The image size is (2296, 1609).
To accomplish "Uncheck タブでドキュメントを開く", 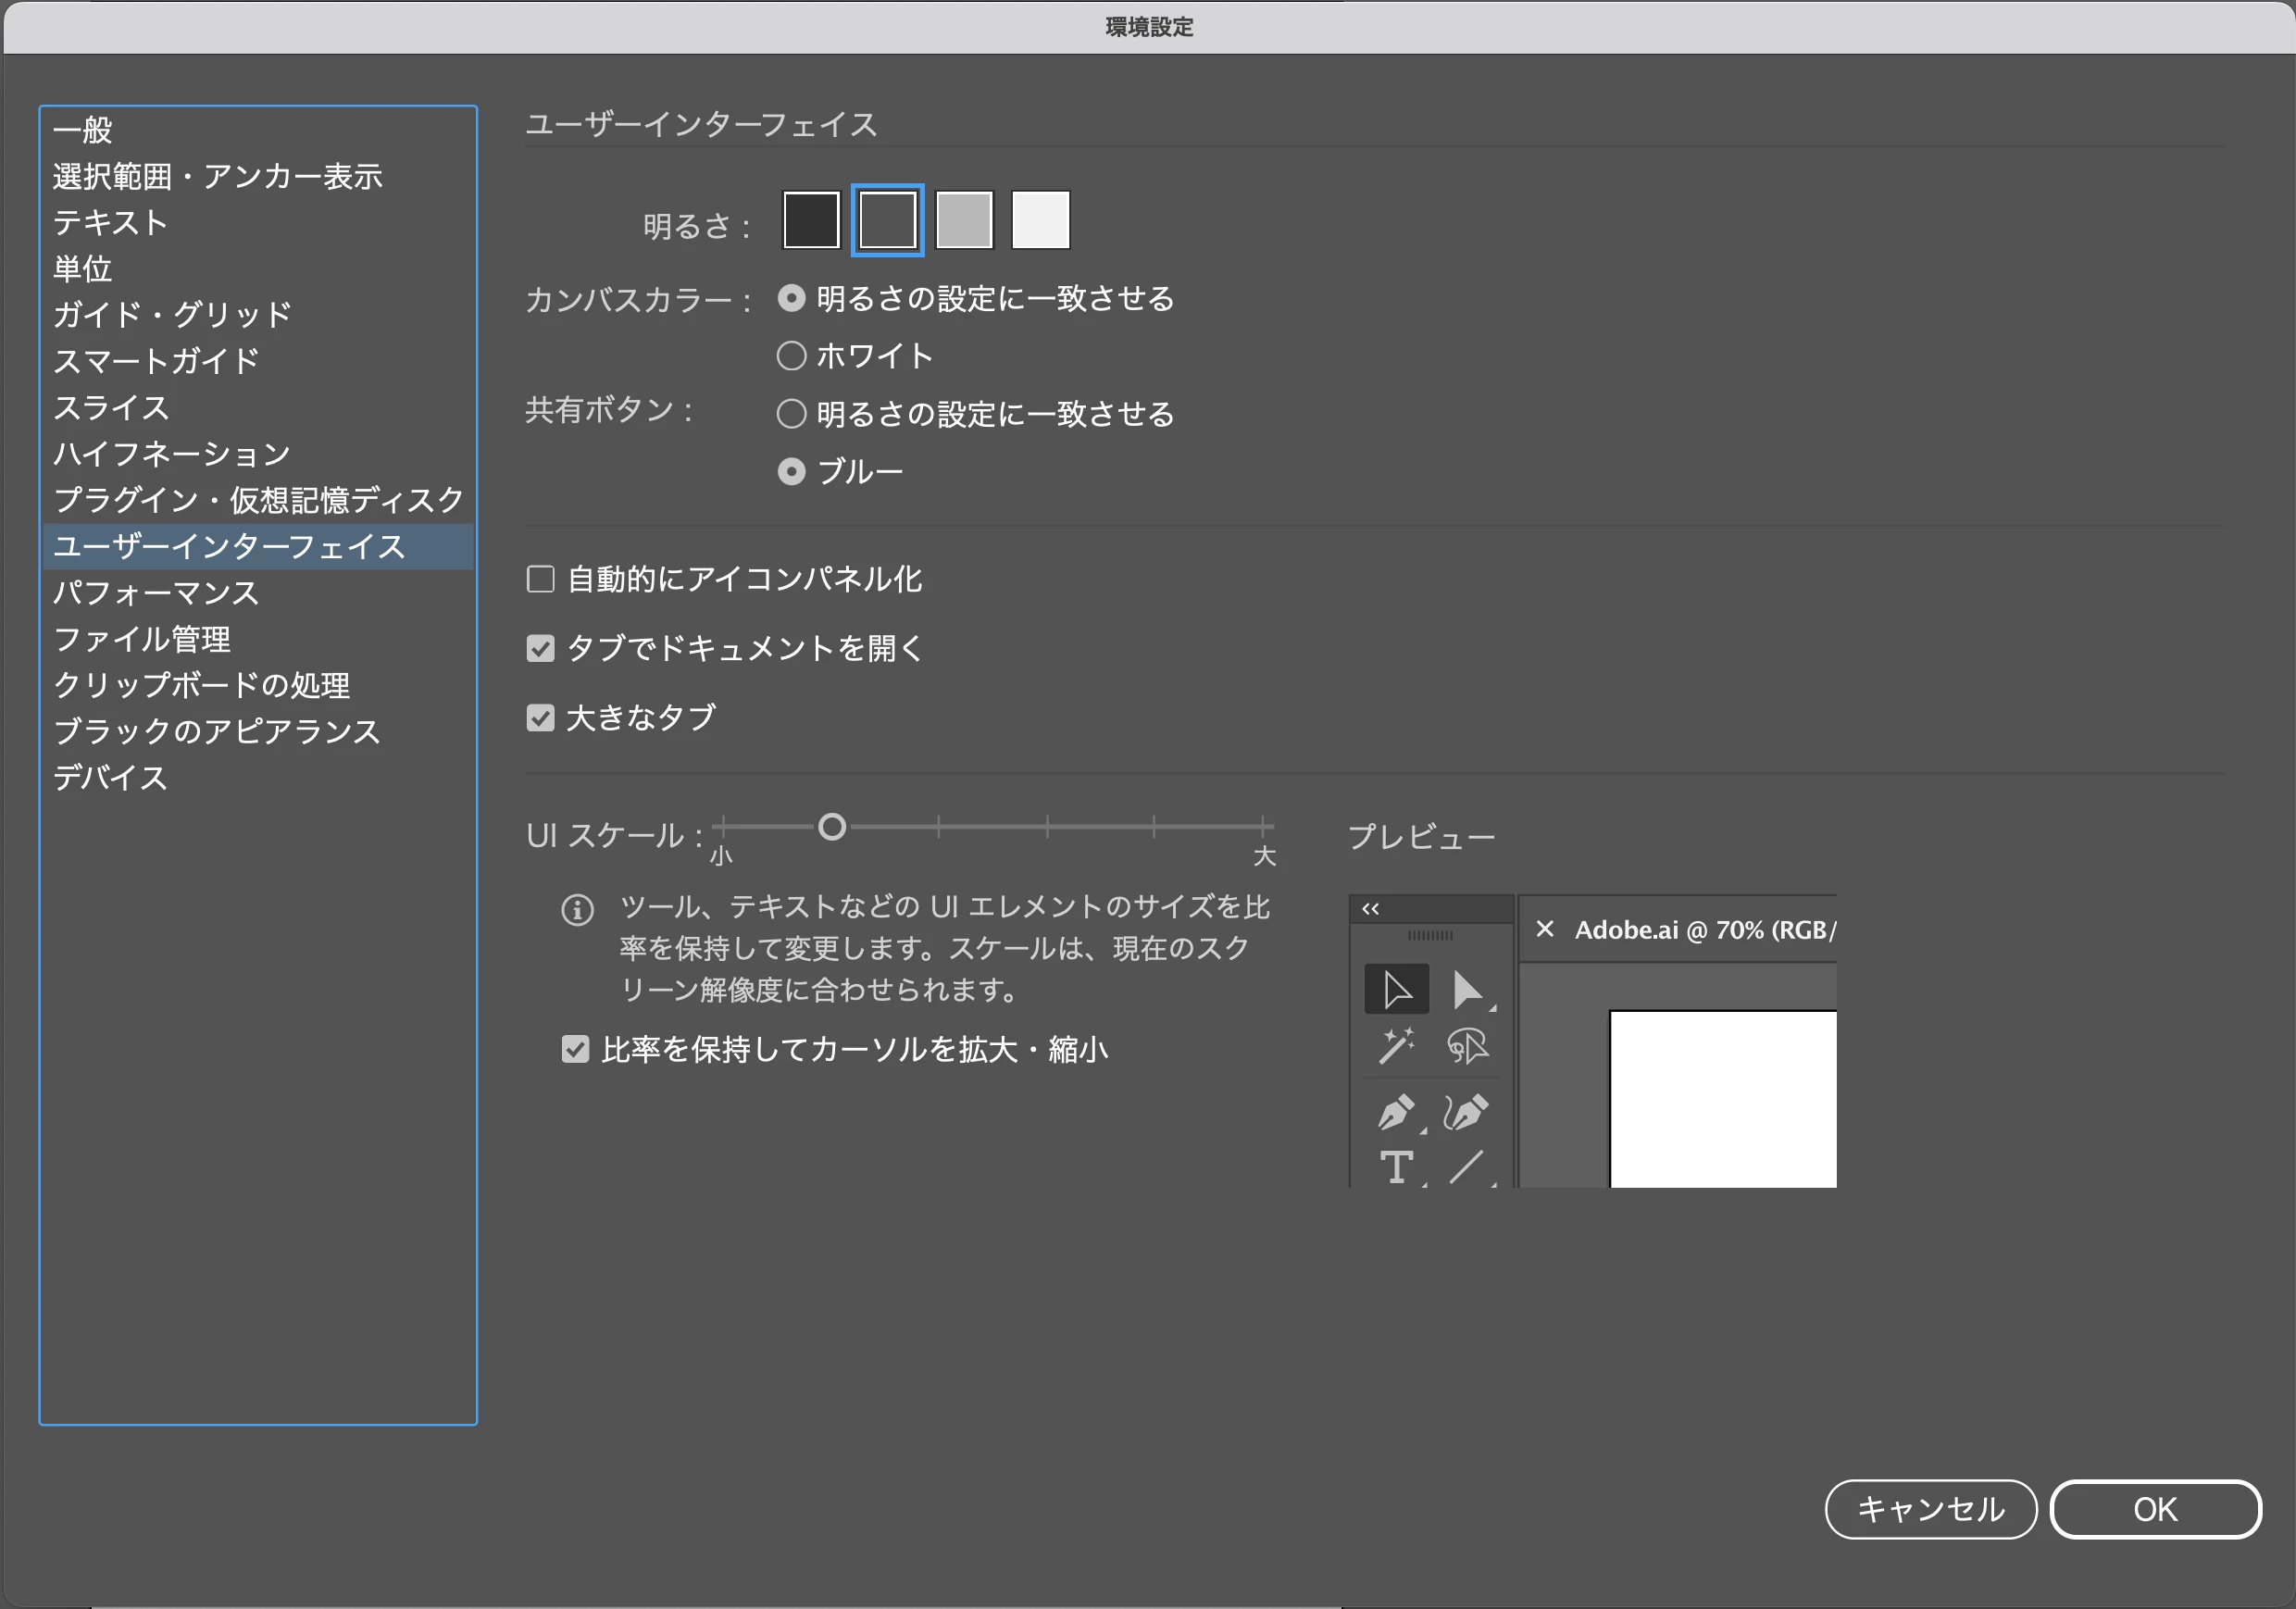I will [541, 649].
